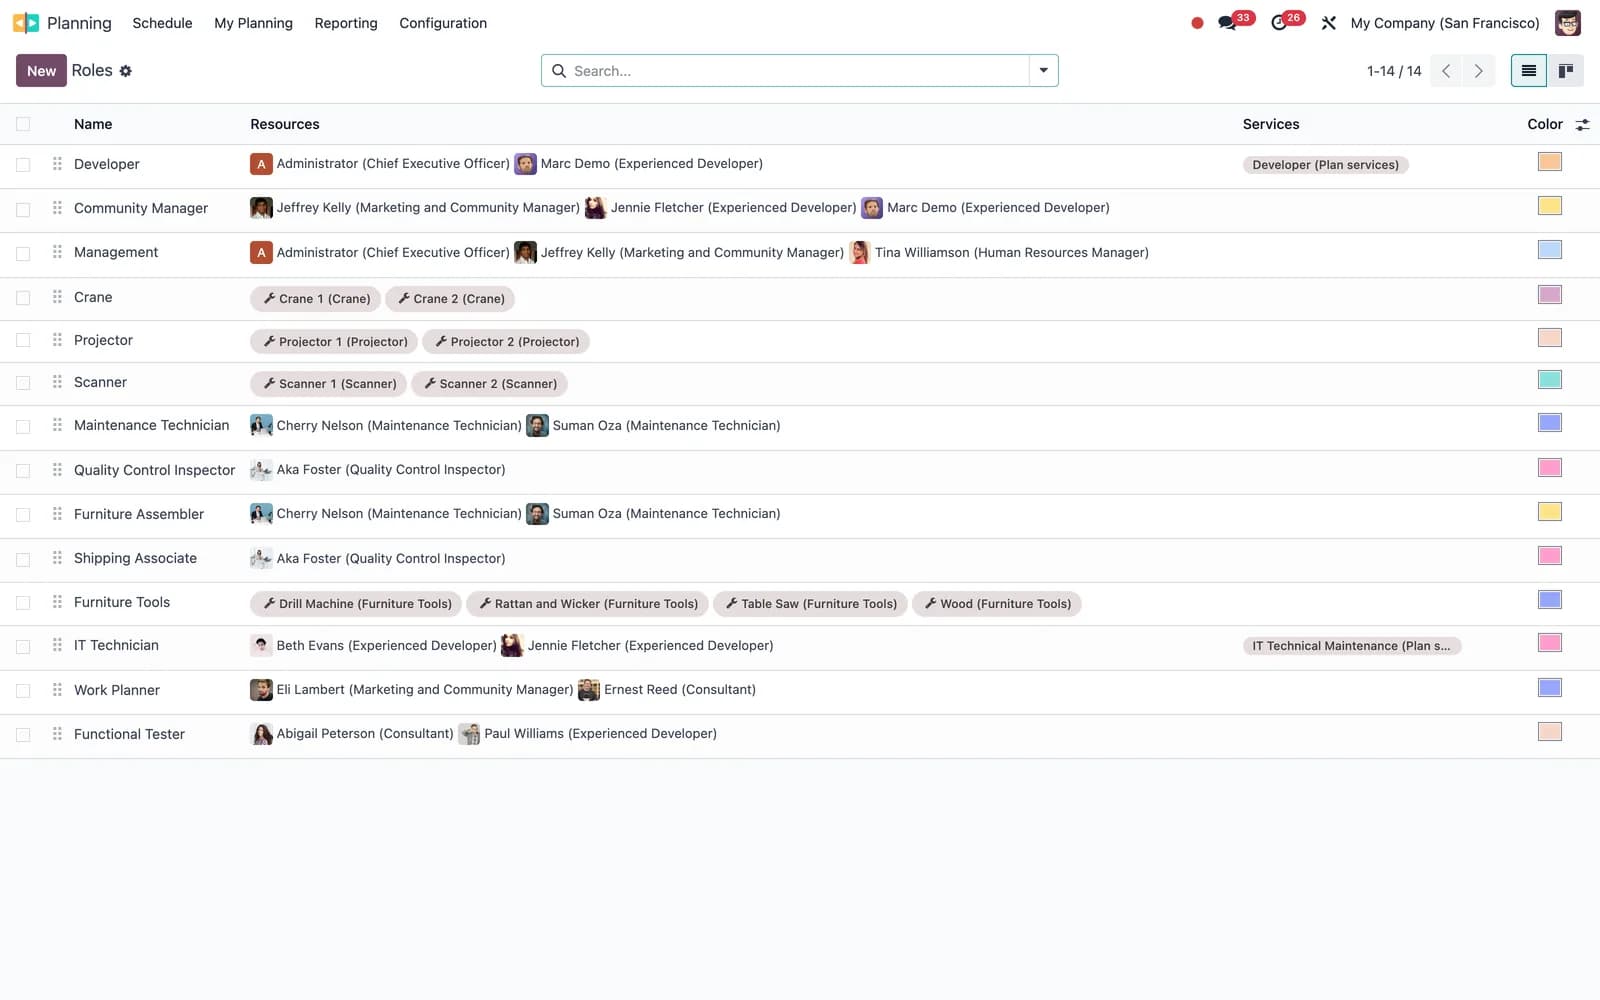Grab the drag handle of Developer row
Image resolution: width=1600 pixels, height=1000 pixels.
tap(57, 164)
